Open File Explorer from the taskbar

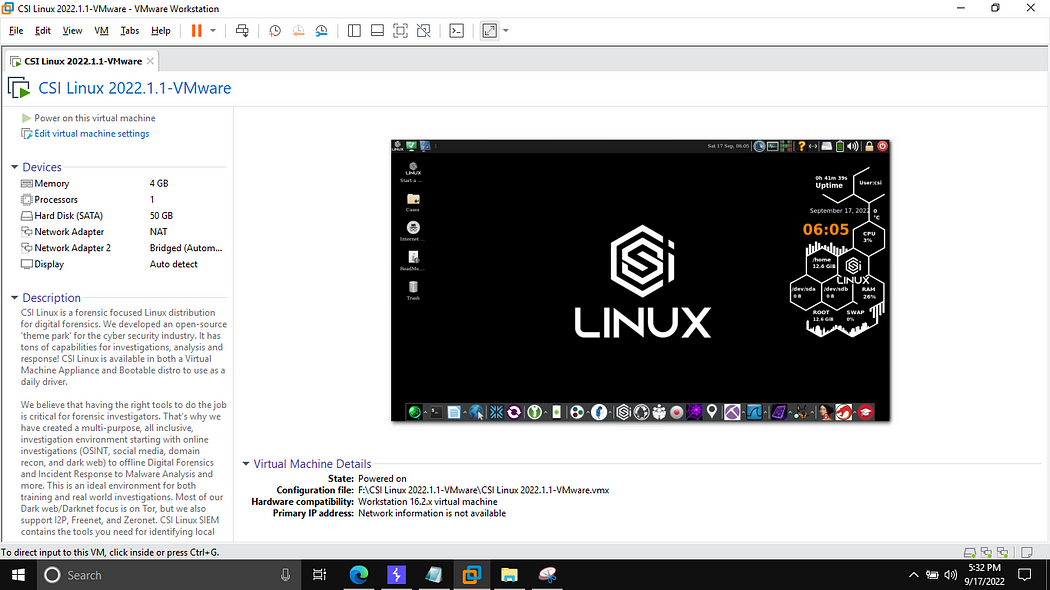pyautogui.click(x=510, y=575)
